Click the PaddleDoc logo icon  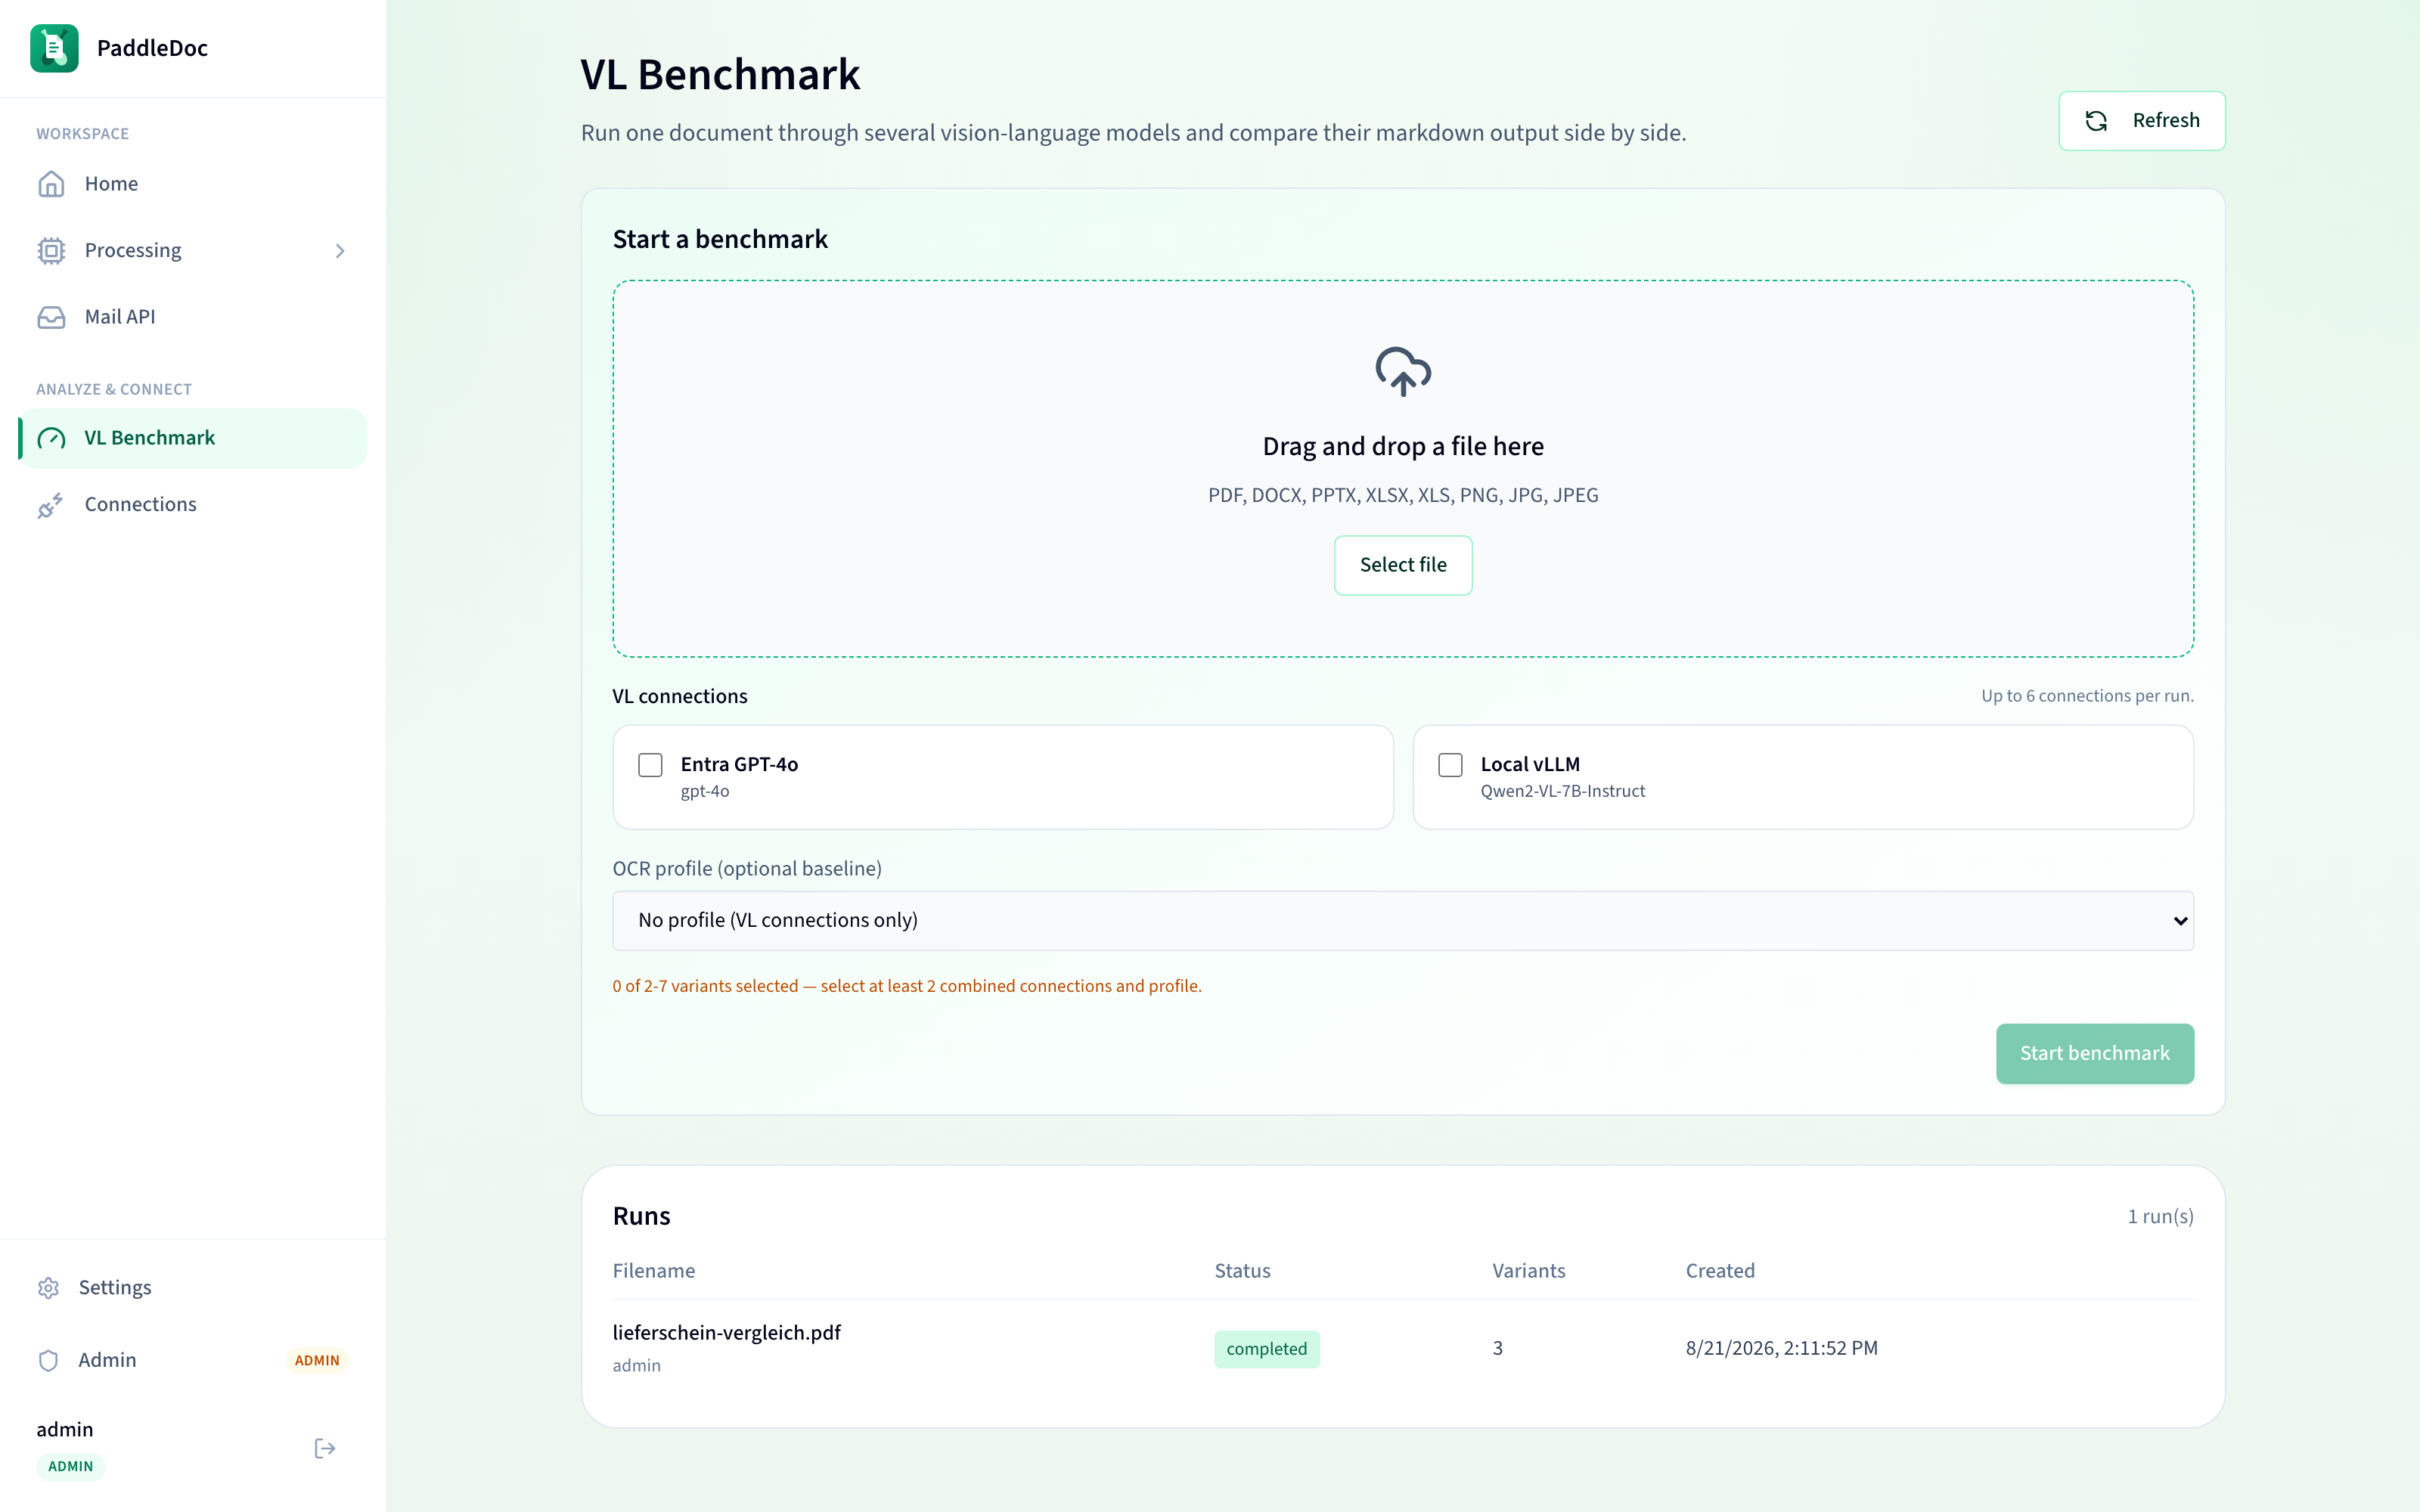tap(54, 48)
